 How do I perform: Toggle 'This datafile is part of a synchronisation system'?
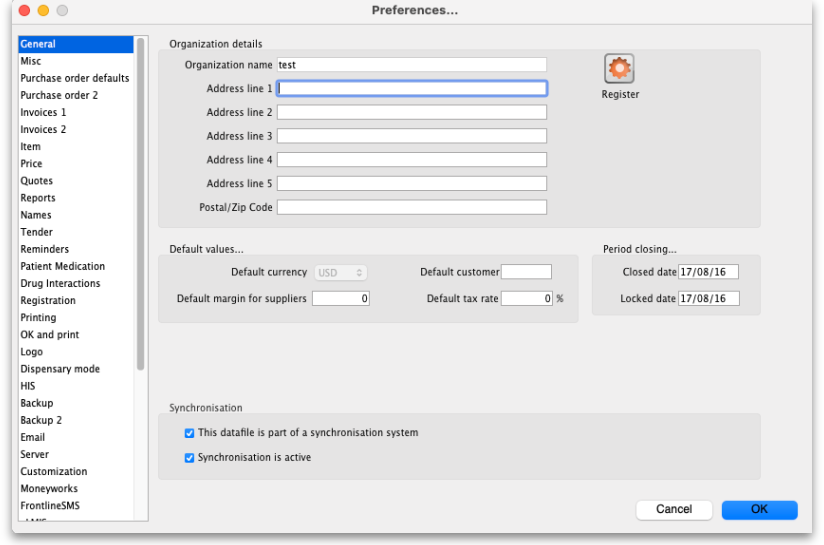click(190, 434)
